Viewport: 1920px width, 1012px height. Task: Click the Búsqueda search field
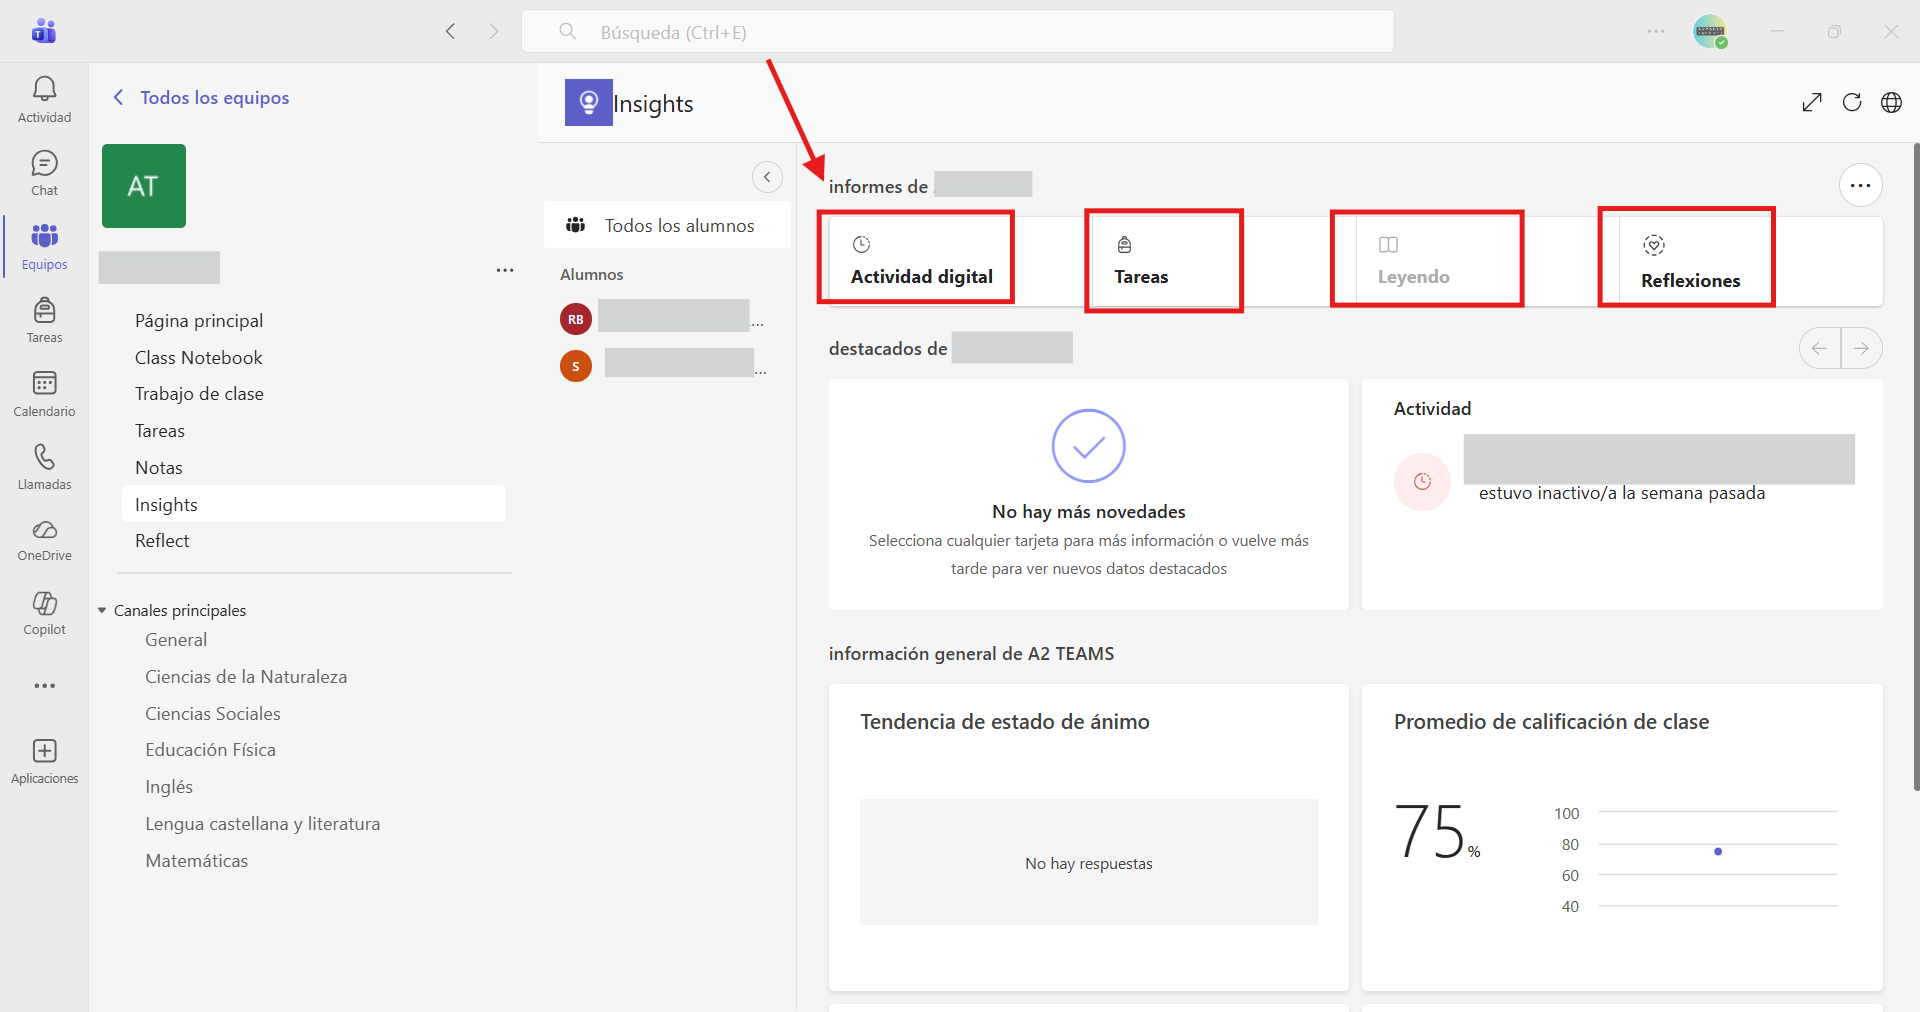point(957,32)
